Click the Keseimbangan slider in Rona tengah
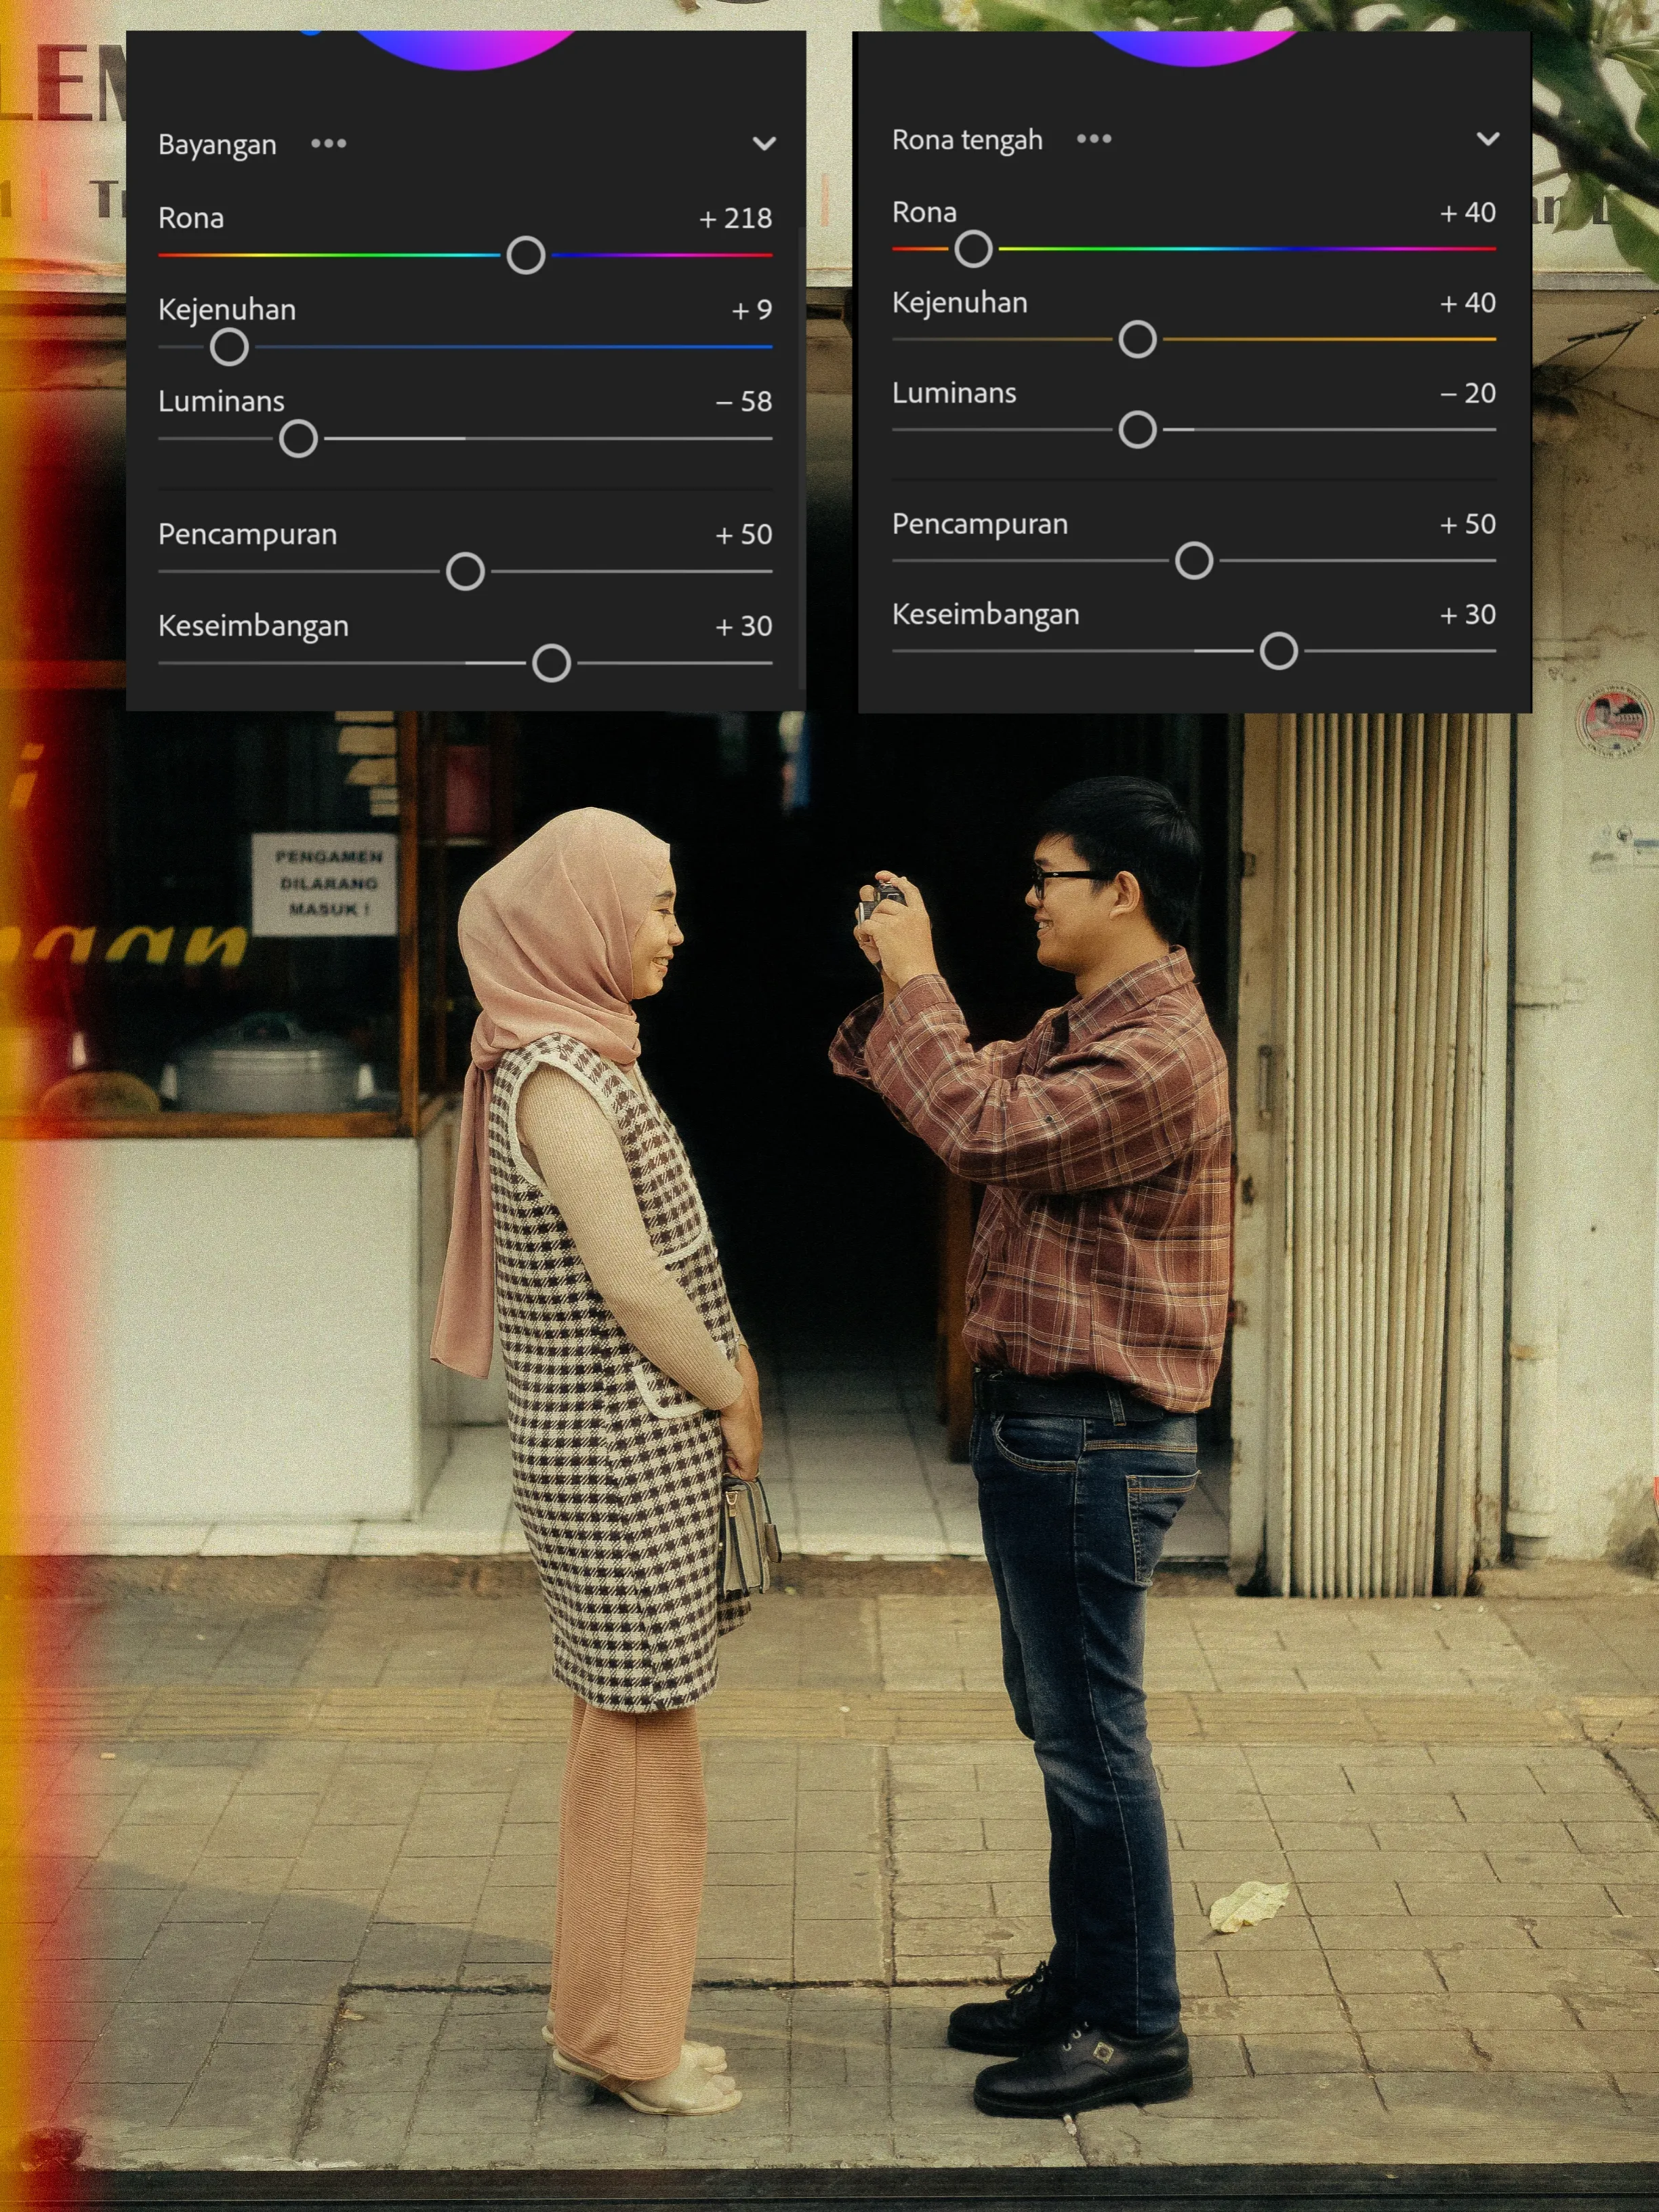Image resolution: width=1659 pixels, height=2212 pixels. (x=1281, y=650)
